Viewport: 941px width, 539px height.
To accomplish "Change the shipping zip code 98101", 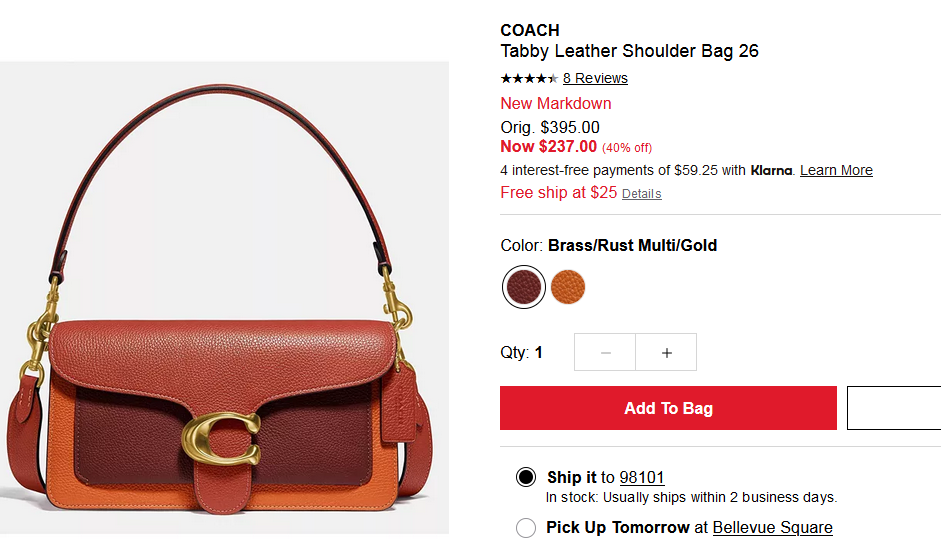I will coord(642,477).
